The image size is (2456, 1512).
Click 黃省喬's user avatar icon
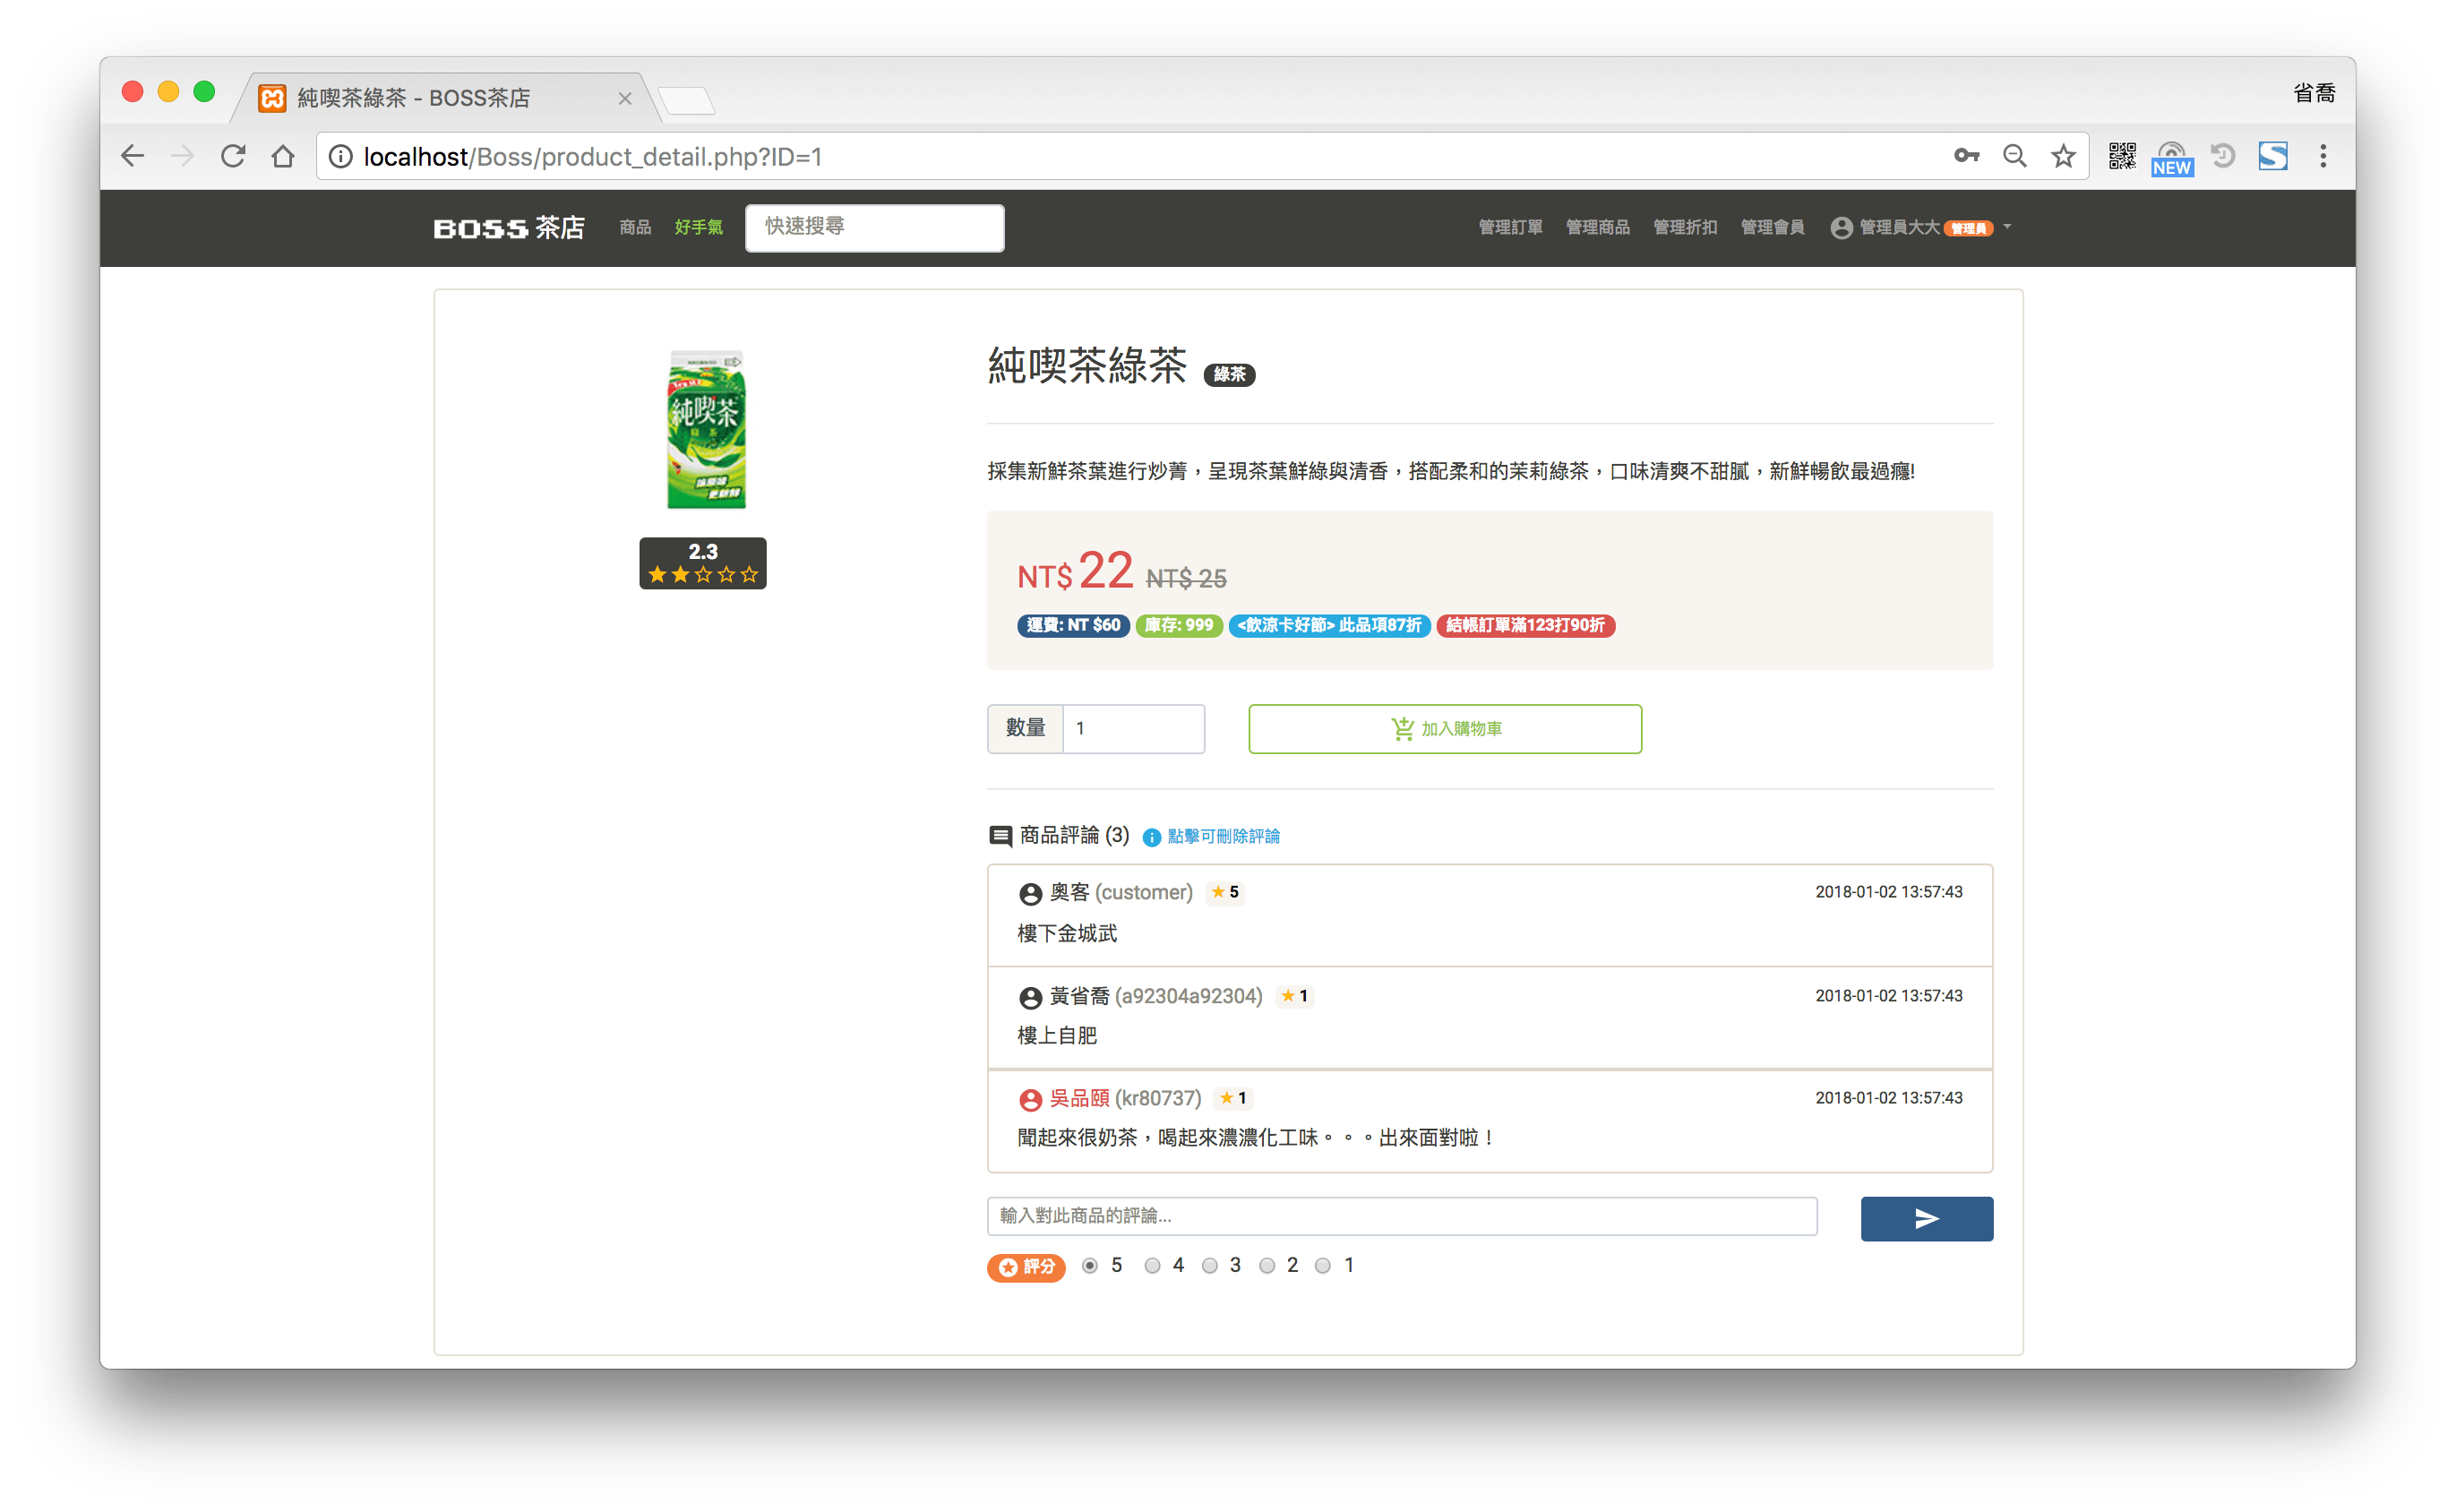(1030, 998)
